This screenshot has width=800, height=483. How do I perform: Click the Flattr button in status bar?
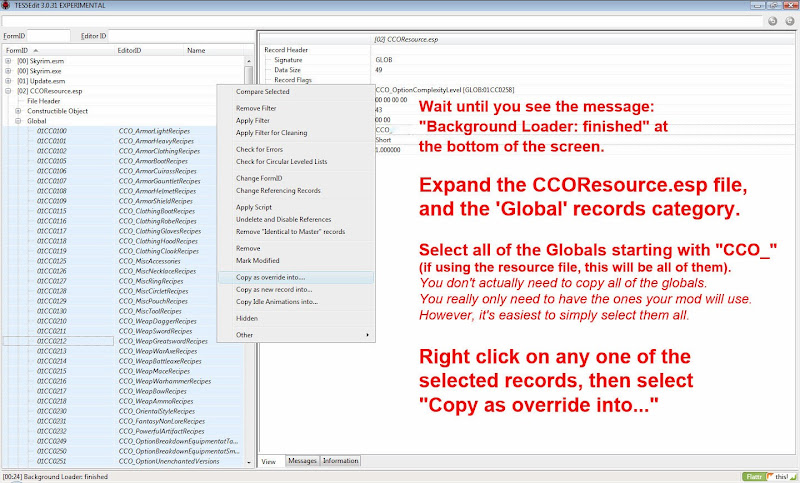click(x=754, y=476)
